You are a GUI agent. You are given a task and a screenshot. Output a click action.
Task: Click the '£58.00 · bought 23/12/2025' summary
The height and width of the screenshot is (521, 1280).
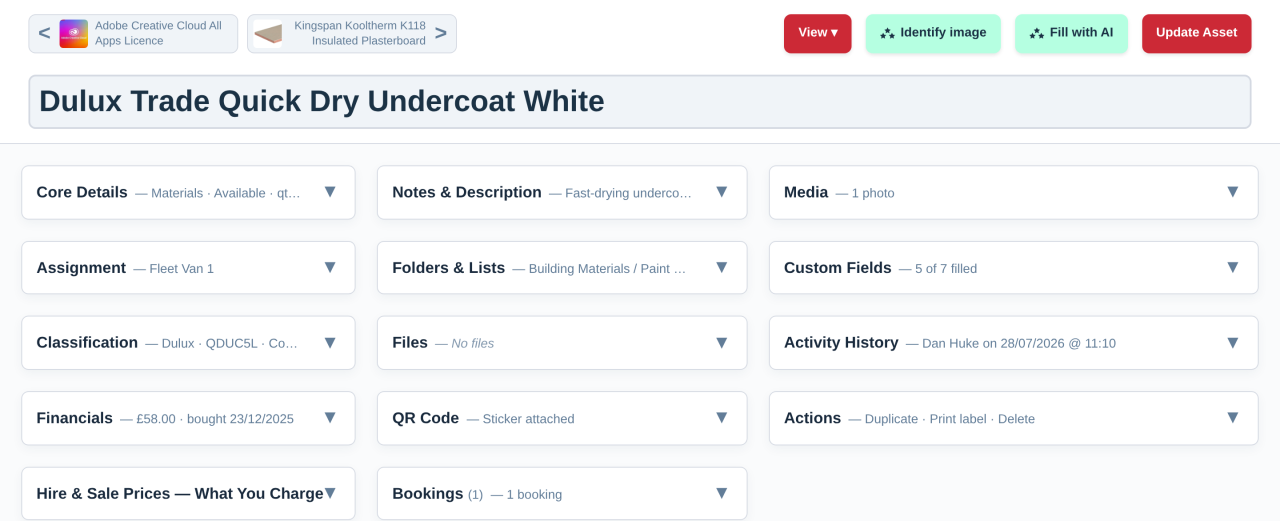point(215,419)
